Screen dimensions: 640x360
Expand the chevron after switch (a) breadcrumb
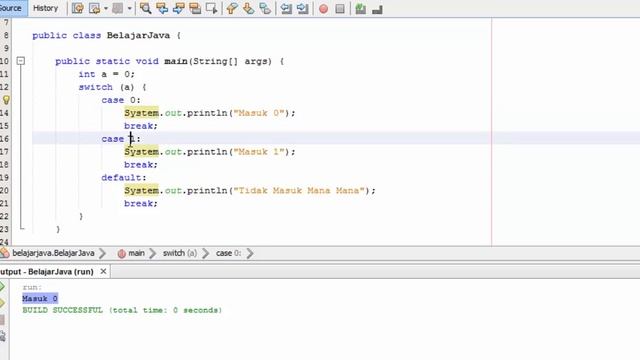point(205,253)
